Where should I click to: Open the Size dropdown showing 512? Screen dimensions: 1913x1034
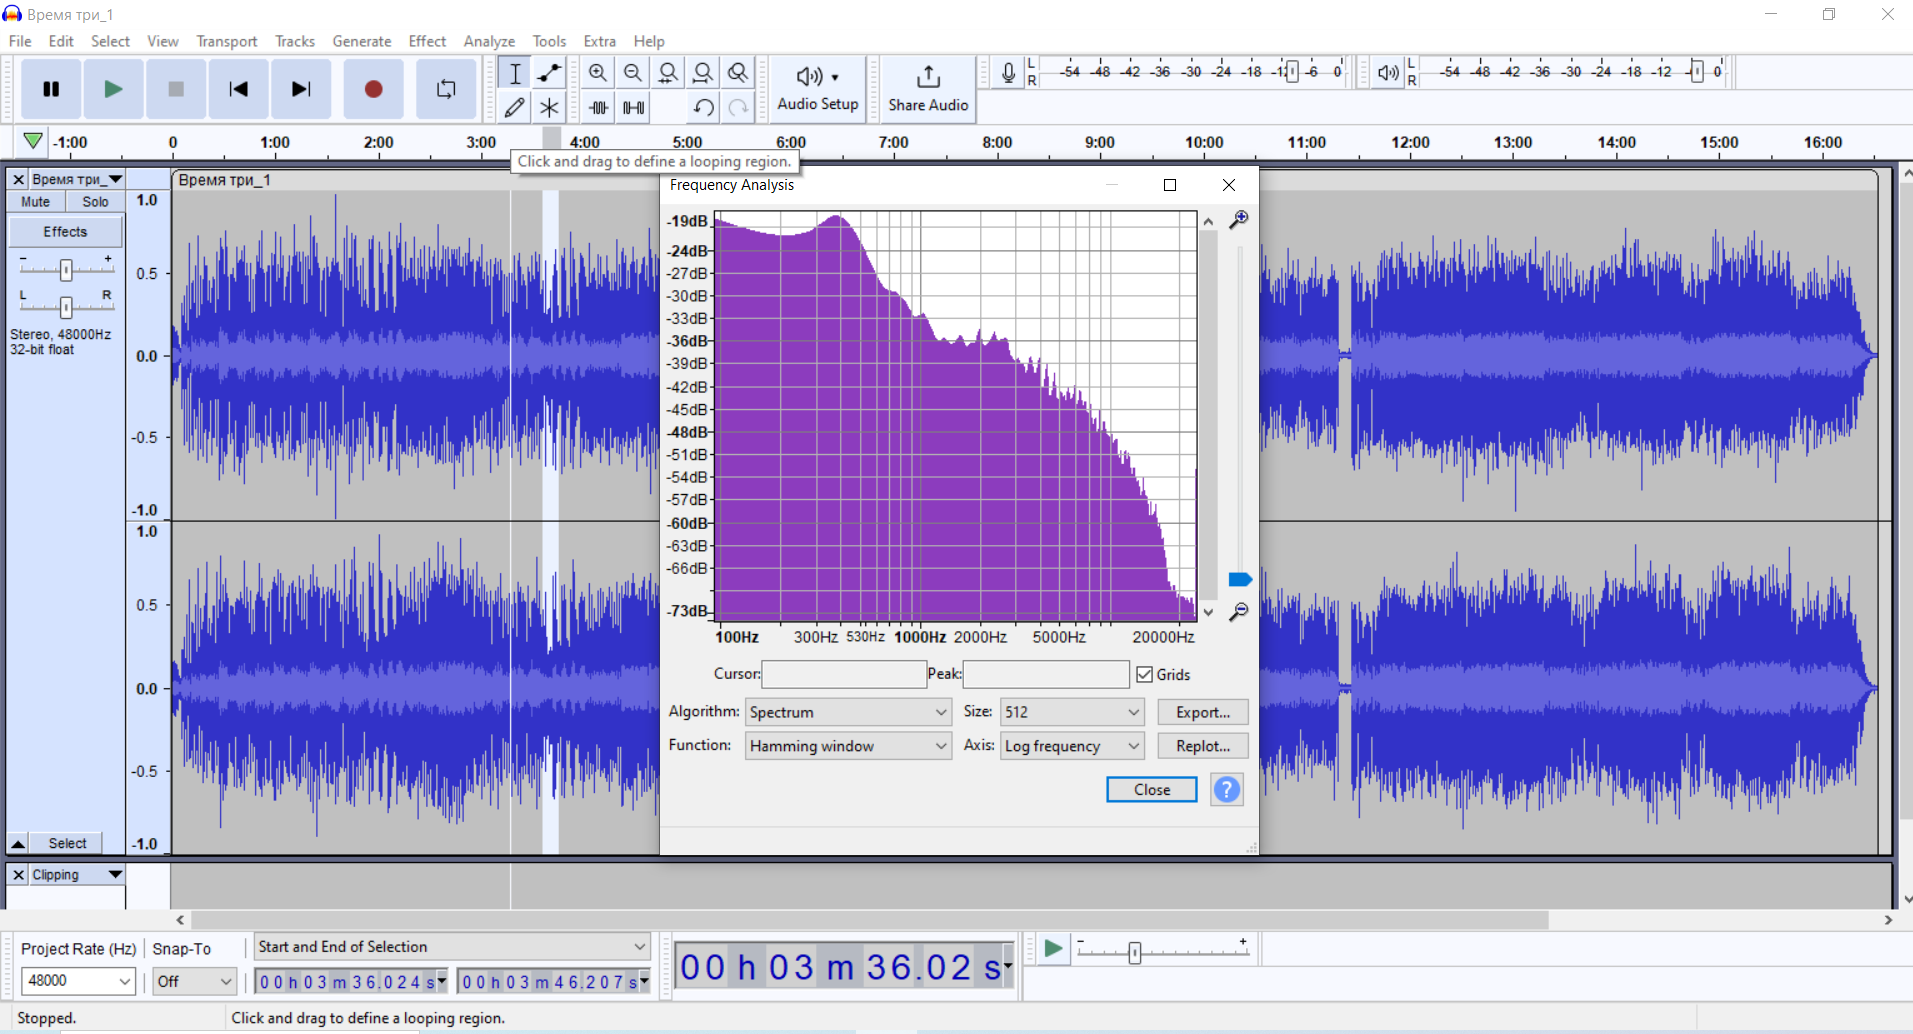(1071, 712)
